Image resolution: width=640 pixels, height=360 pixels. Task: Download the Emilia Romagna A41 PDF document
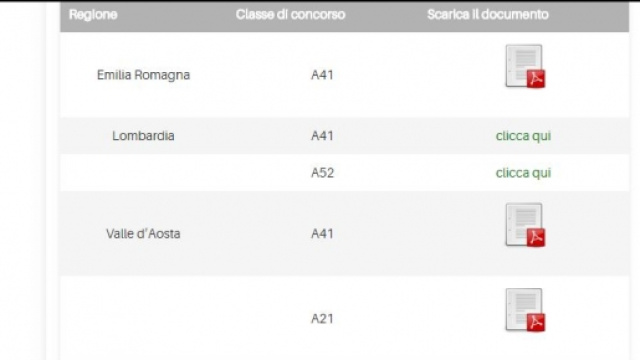525,67
